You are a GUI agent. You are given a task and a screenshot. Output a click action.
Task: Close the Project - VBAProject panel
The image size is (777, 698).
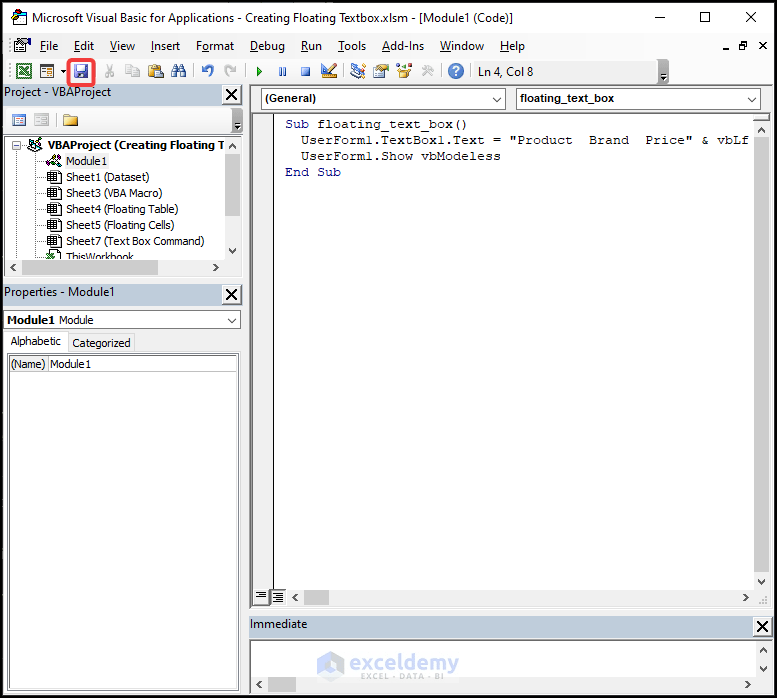pyautogui.click(x=231, y=95)
